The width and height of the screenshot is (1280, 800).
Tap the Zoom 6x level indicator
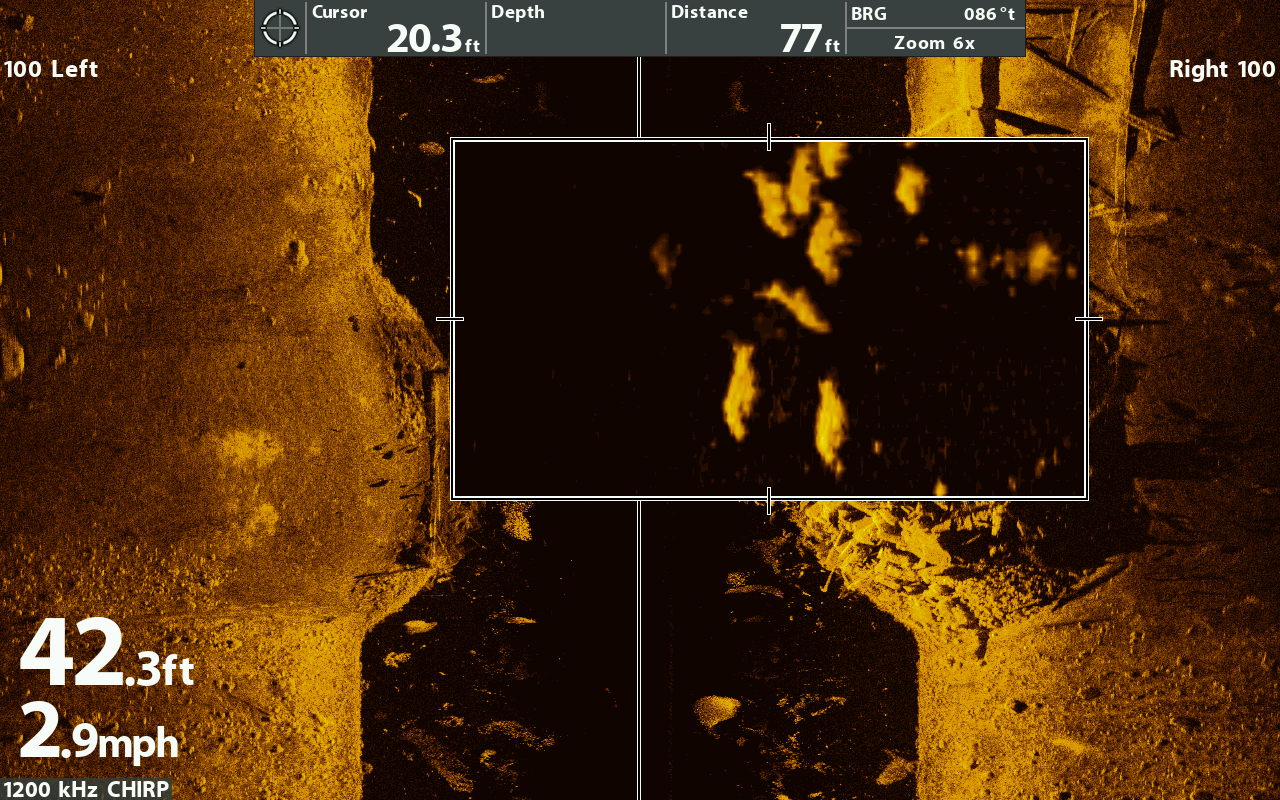coord(934,43)
